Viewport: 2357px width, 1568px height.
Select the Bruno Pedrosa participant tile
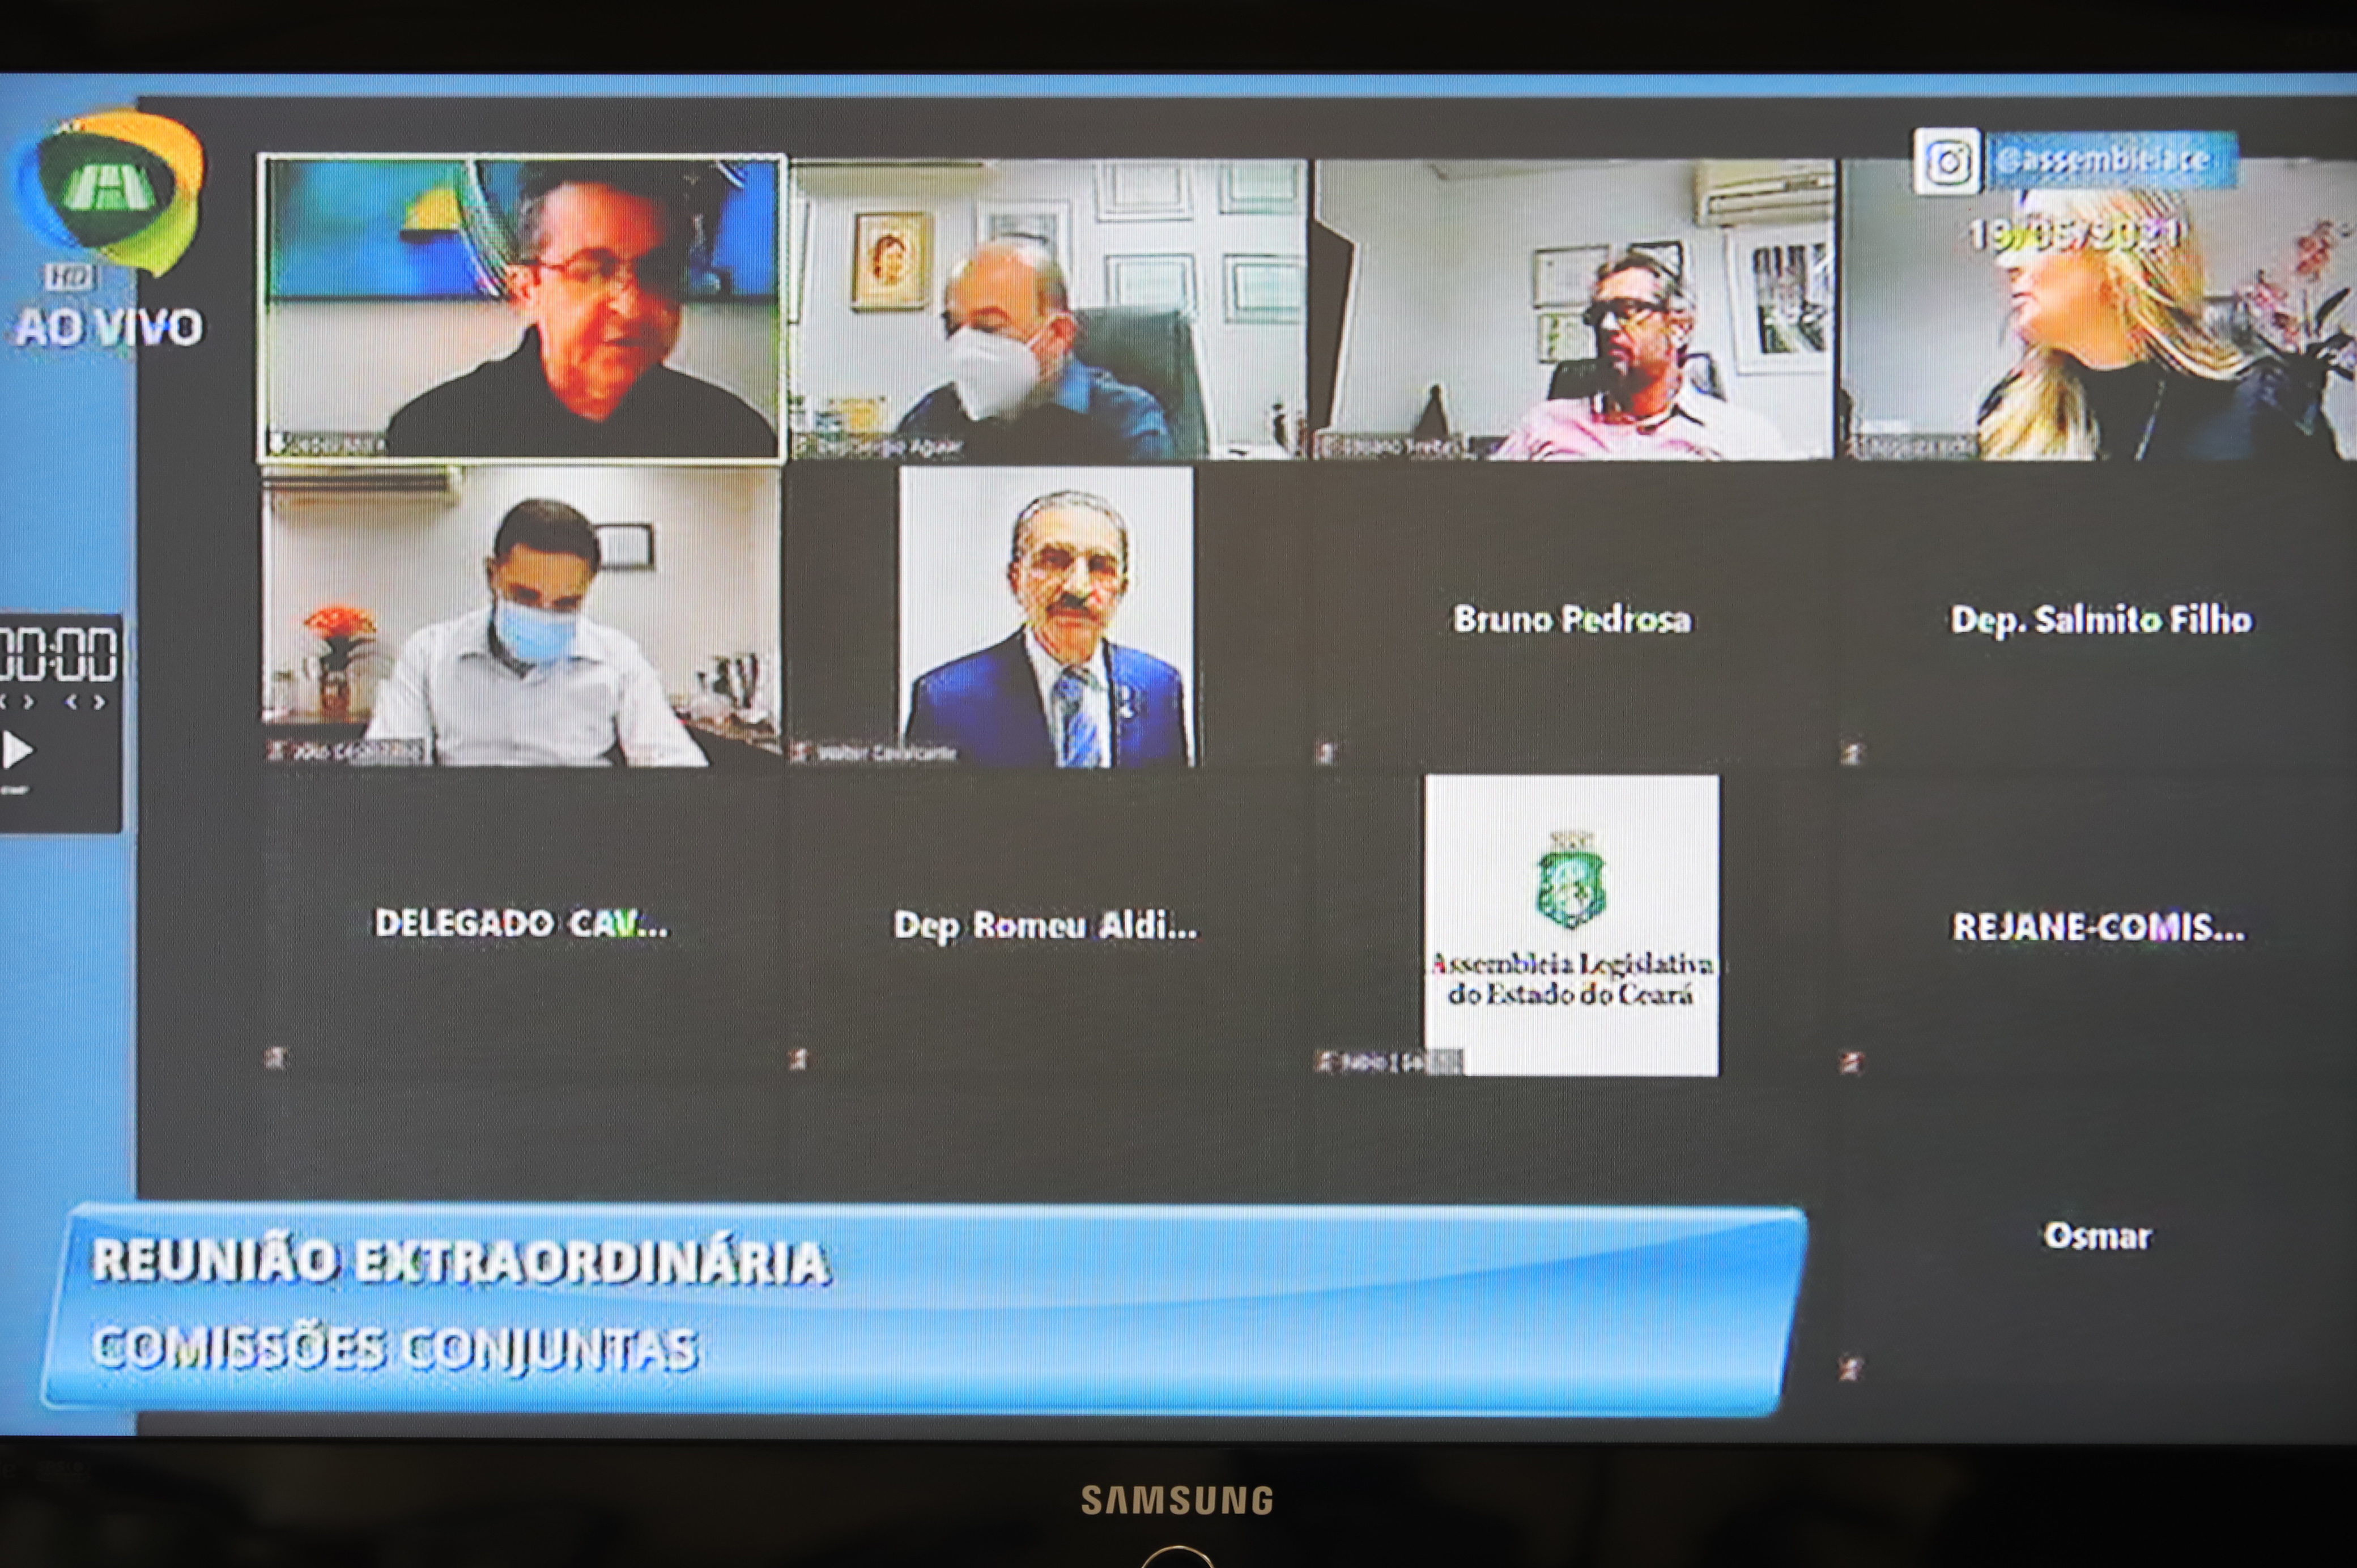tap(1571, 619)
